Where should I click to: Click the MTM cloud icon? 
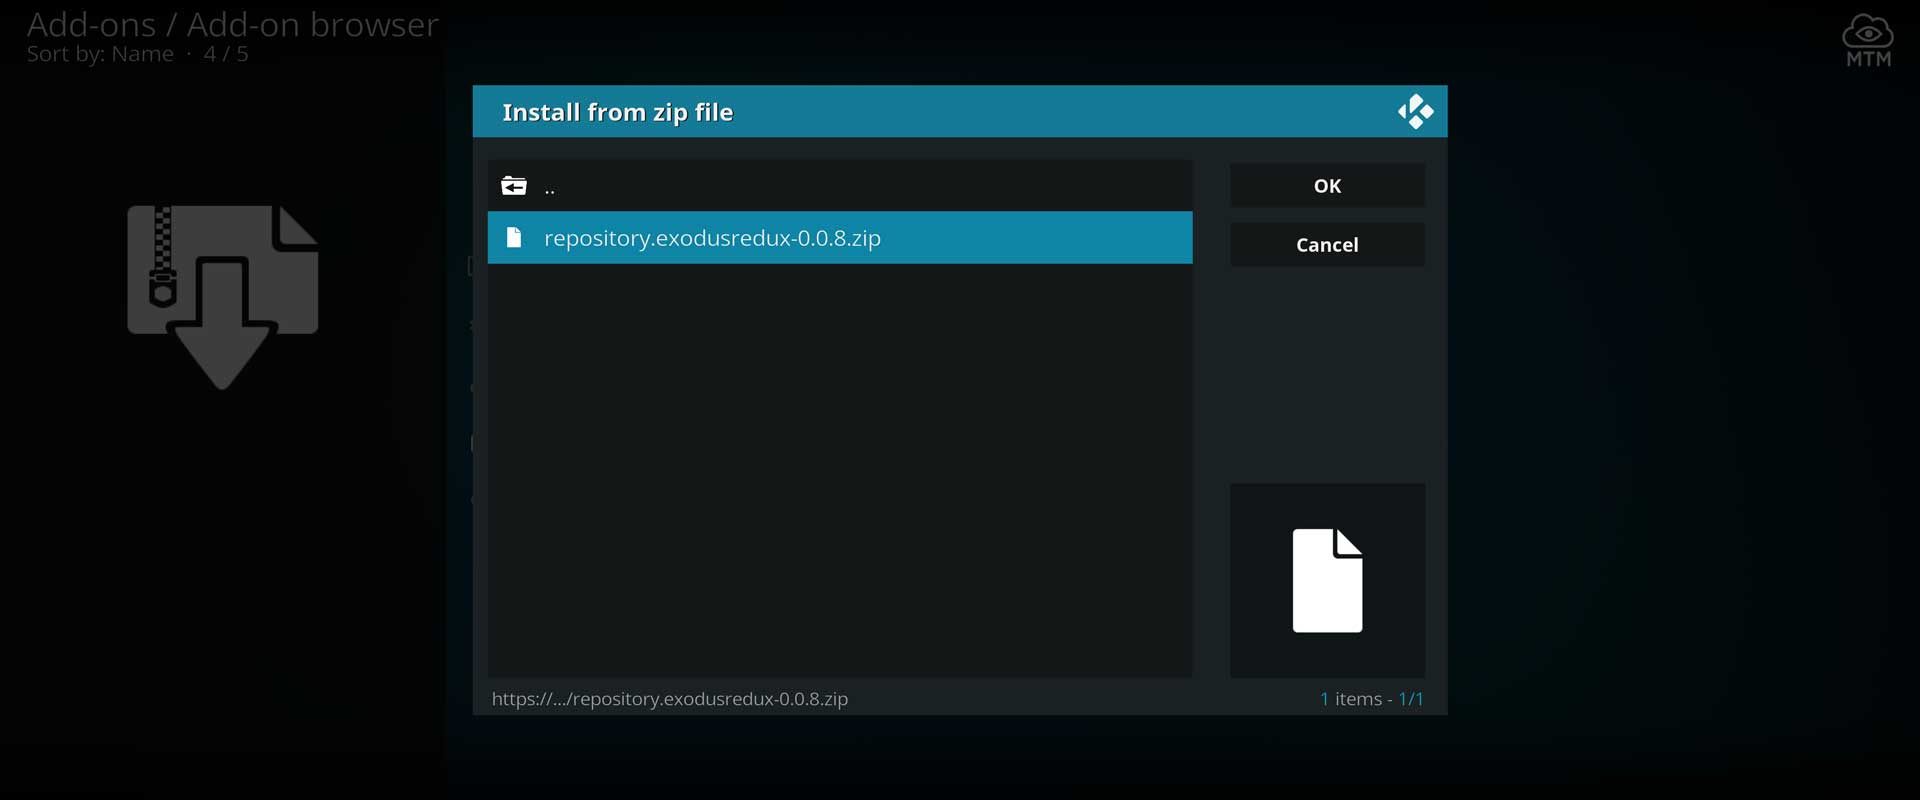pyautogui.click(x=1868, y=41)
